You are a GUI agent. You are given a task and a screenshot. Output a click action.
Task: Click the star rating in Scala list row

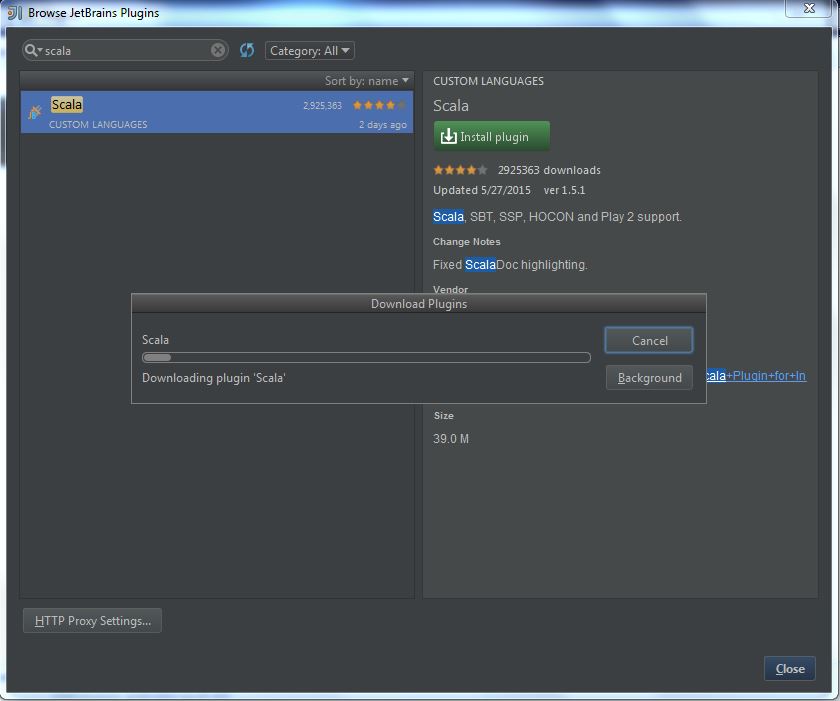[379, 105]
